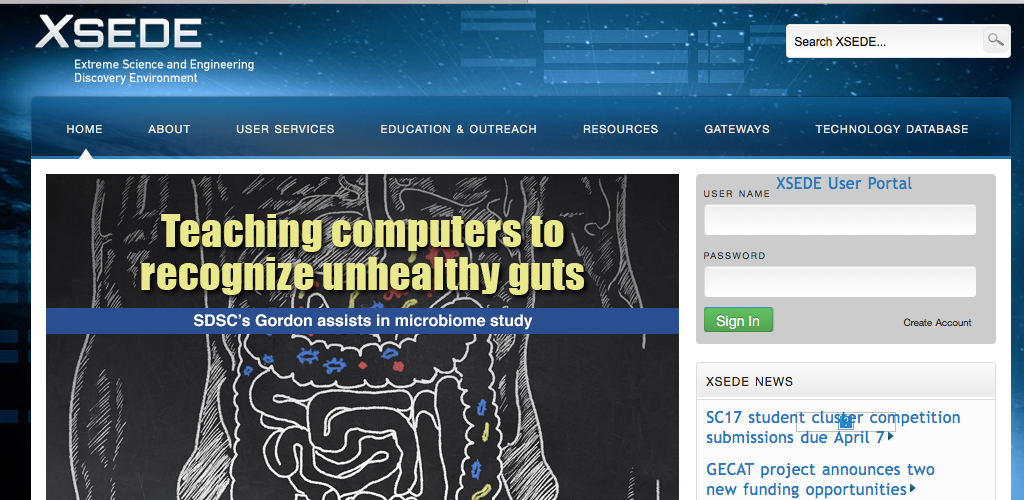This screenshot has height=500, width=1024.
Task: Focus the Search XSEDE text box
Action: [x=883, y=41]
